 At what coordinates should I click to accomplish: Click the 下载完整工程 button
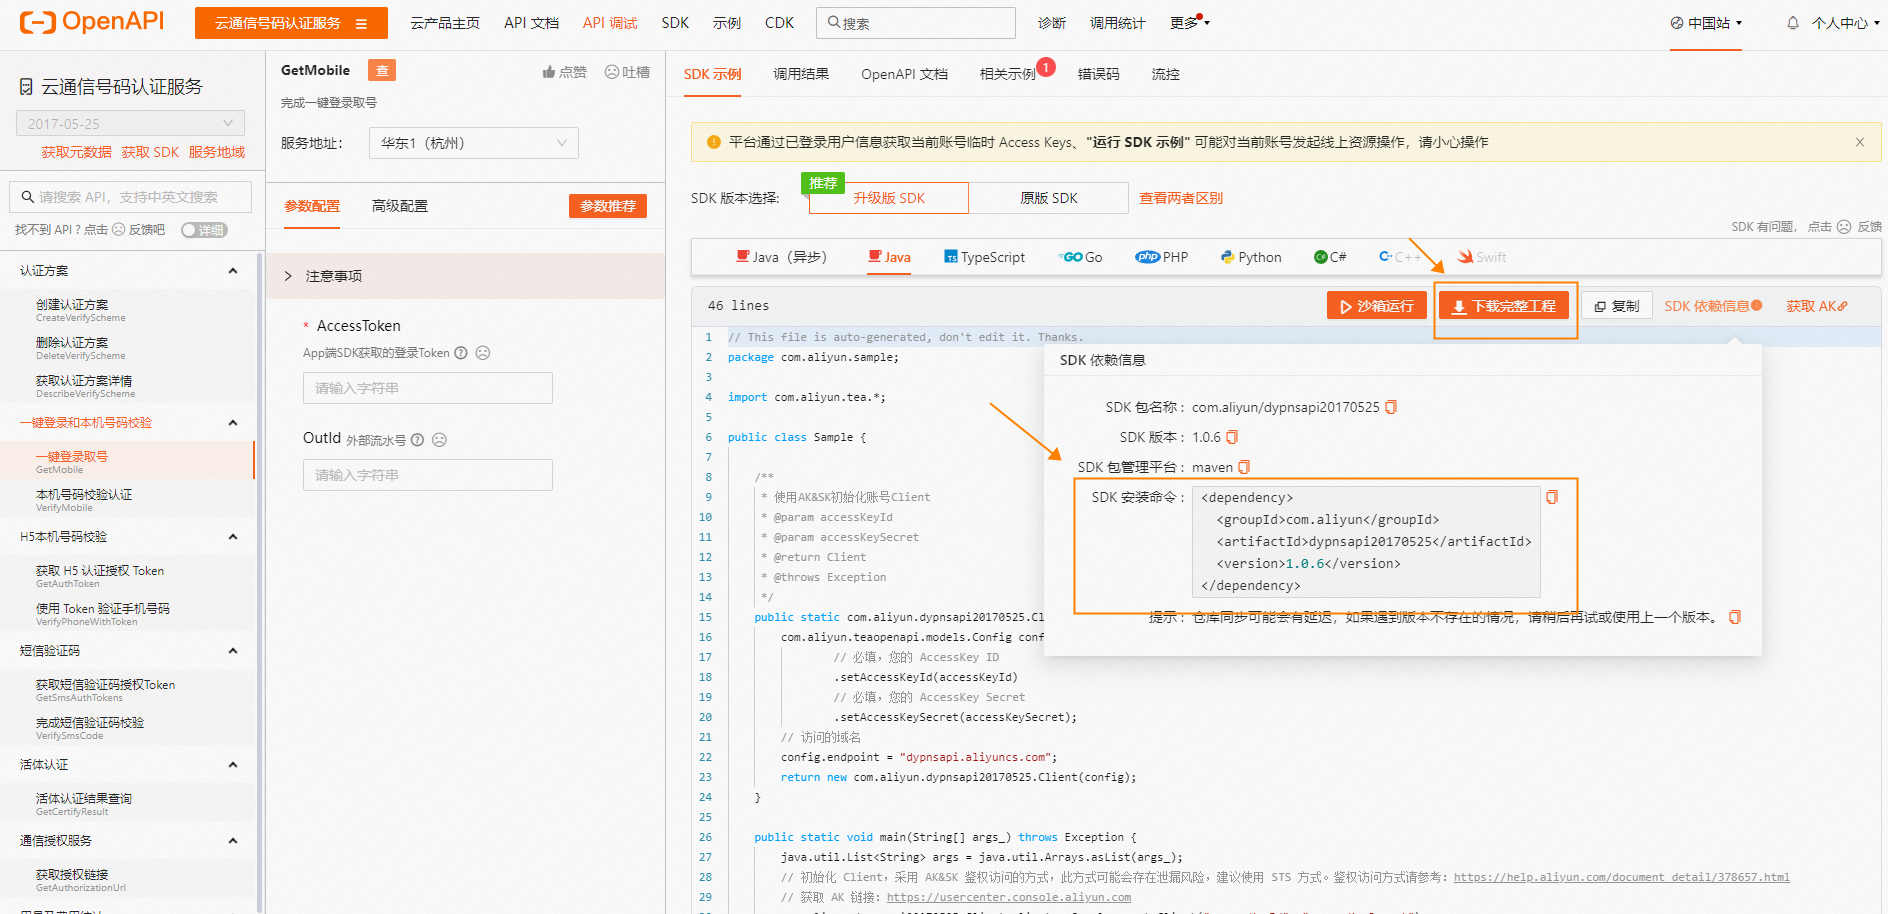[x=1504, y=306]
